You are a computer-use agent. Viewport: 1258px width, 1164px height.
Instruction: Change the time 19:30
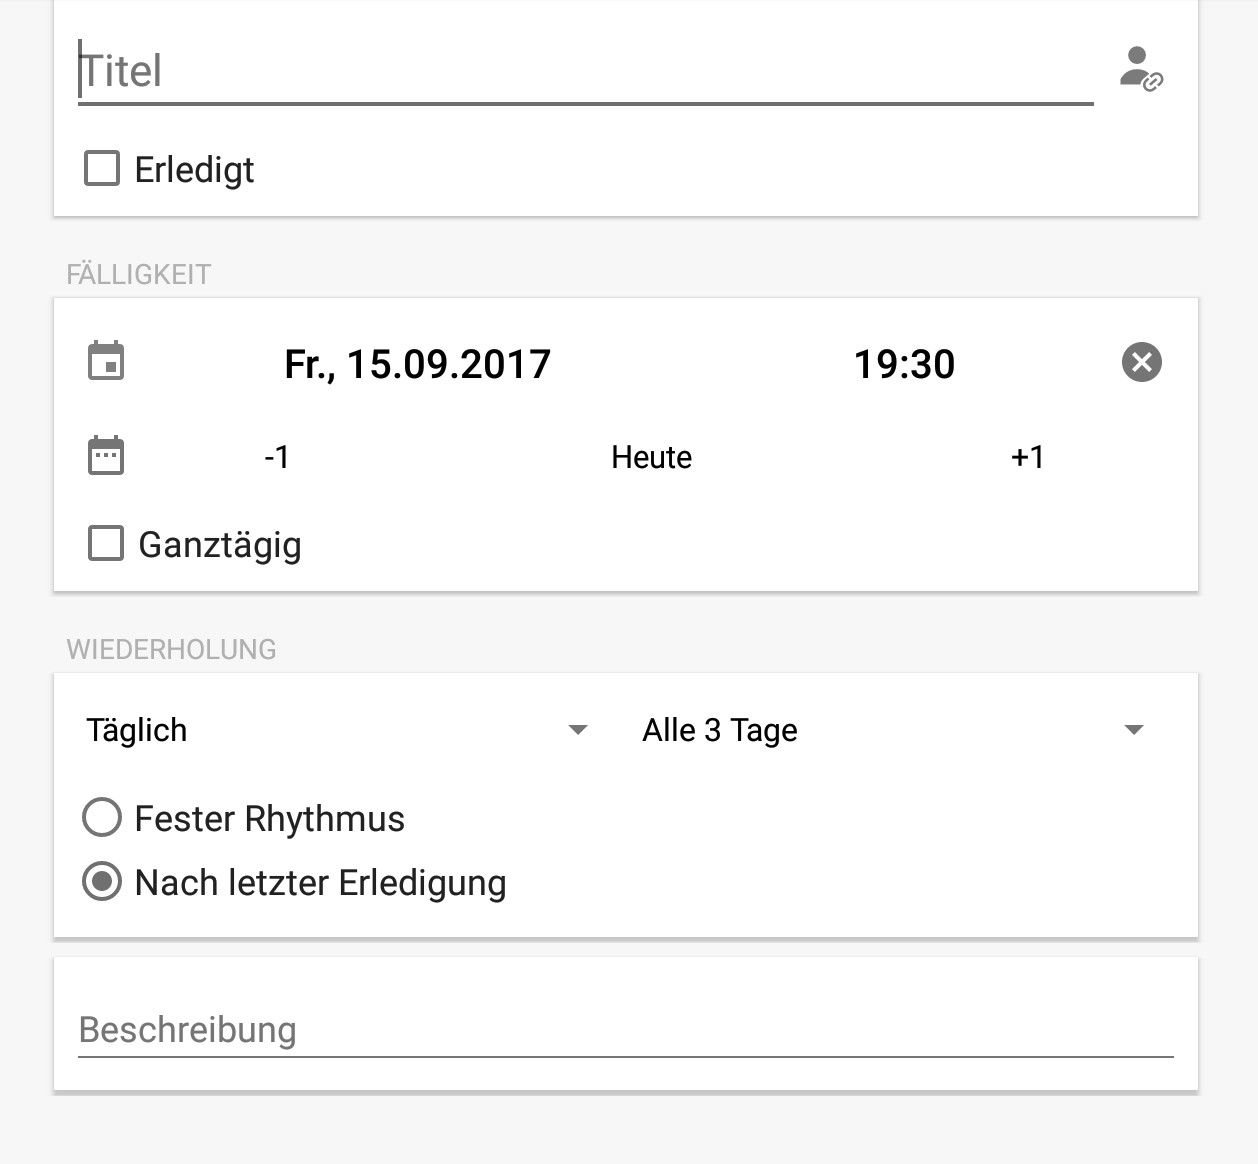point(904,364)
